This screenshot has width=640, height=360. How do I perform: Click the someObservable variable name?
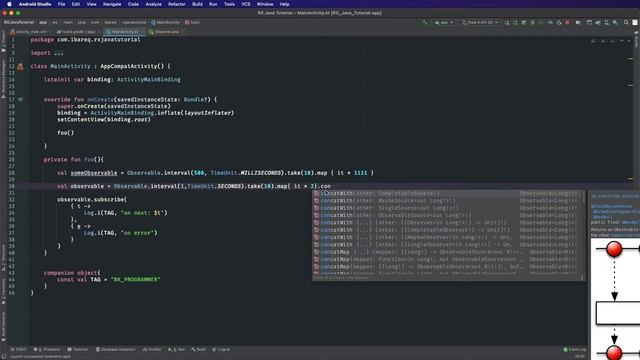pyautogui.click(x=94, y=173)
